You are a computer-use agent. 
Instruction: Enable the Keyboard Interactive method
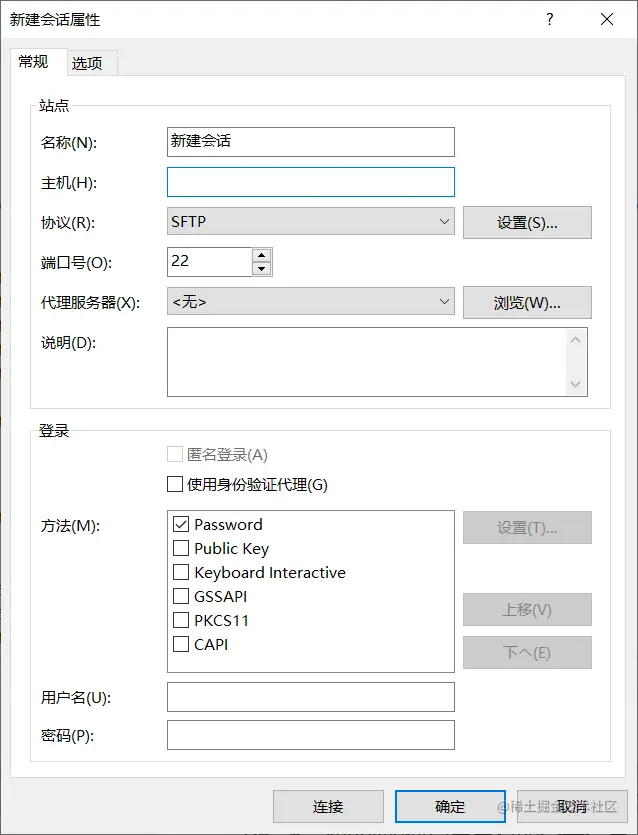[181, 573]
